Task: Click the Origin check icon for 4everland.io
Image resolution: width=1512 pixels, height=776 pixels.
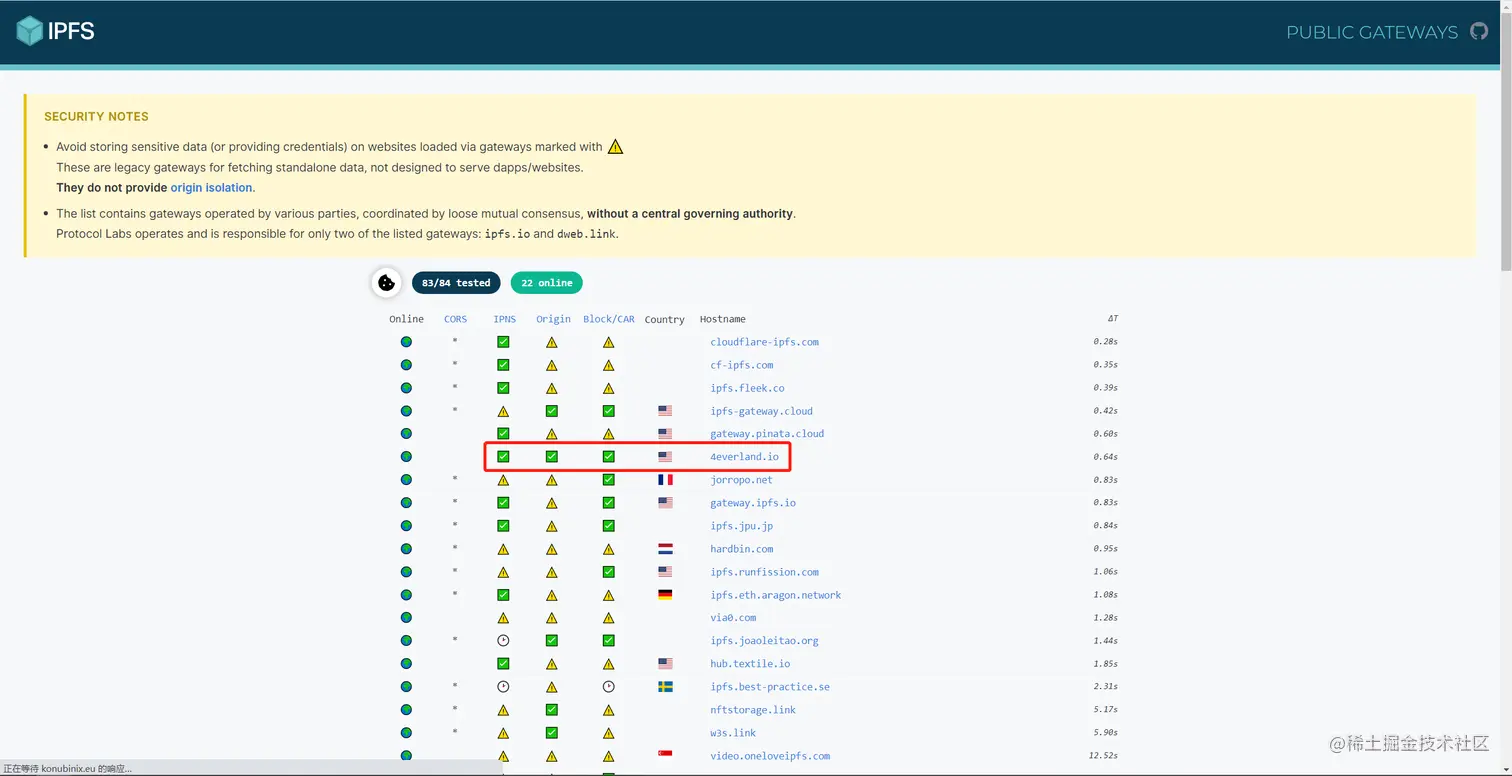Action: coord(552,457)
